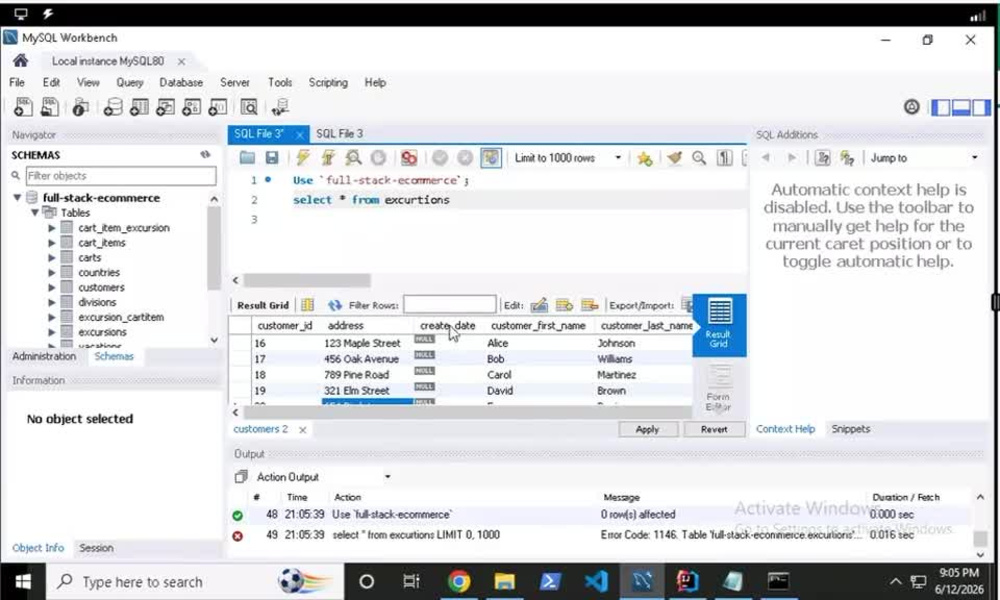Create a new SQL tab icon
The image size is (1000, 600).
tap(23, 107)
